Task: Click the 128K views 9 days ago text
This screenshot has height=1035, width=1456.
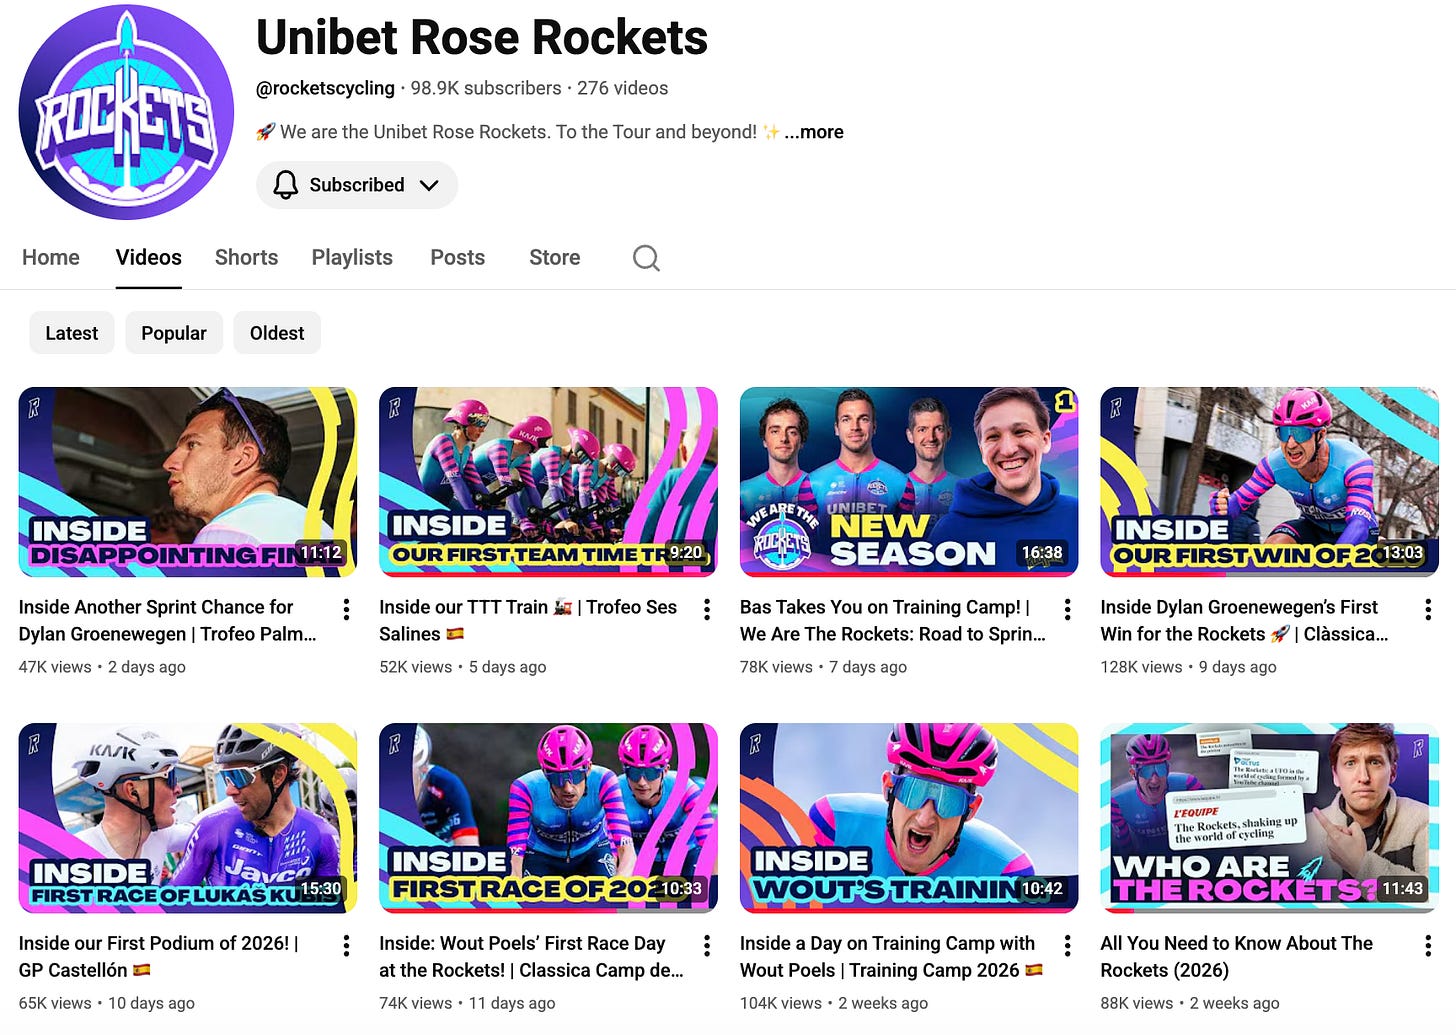Action: point(1188,667)
